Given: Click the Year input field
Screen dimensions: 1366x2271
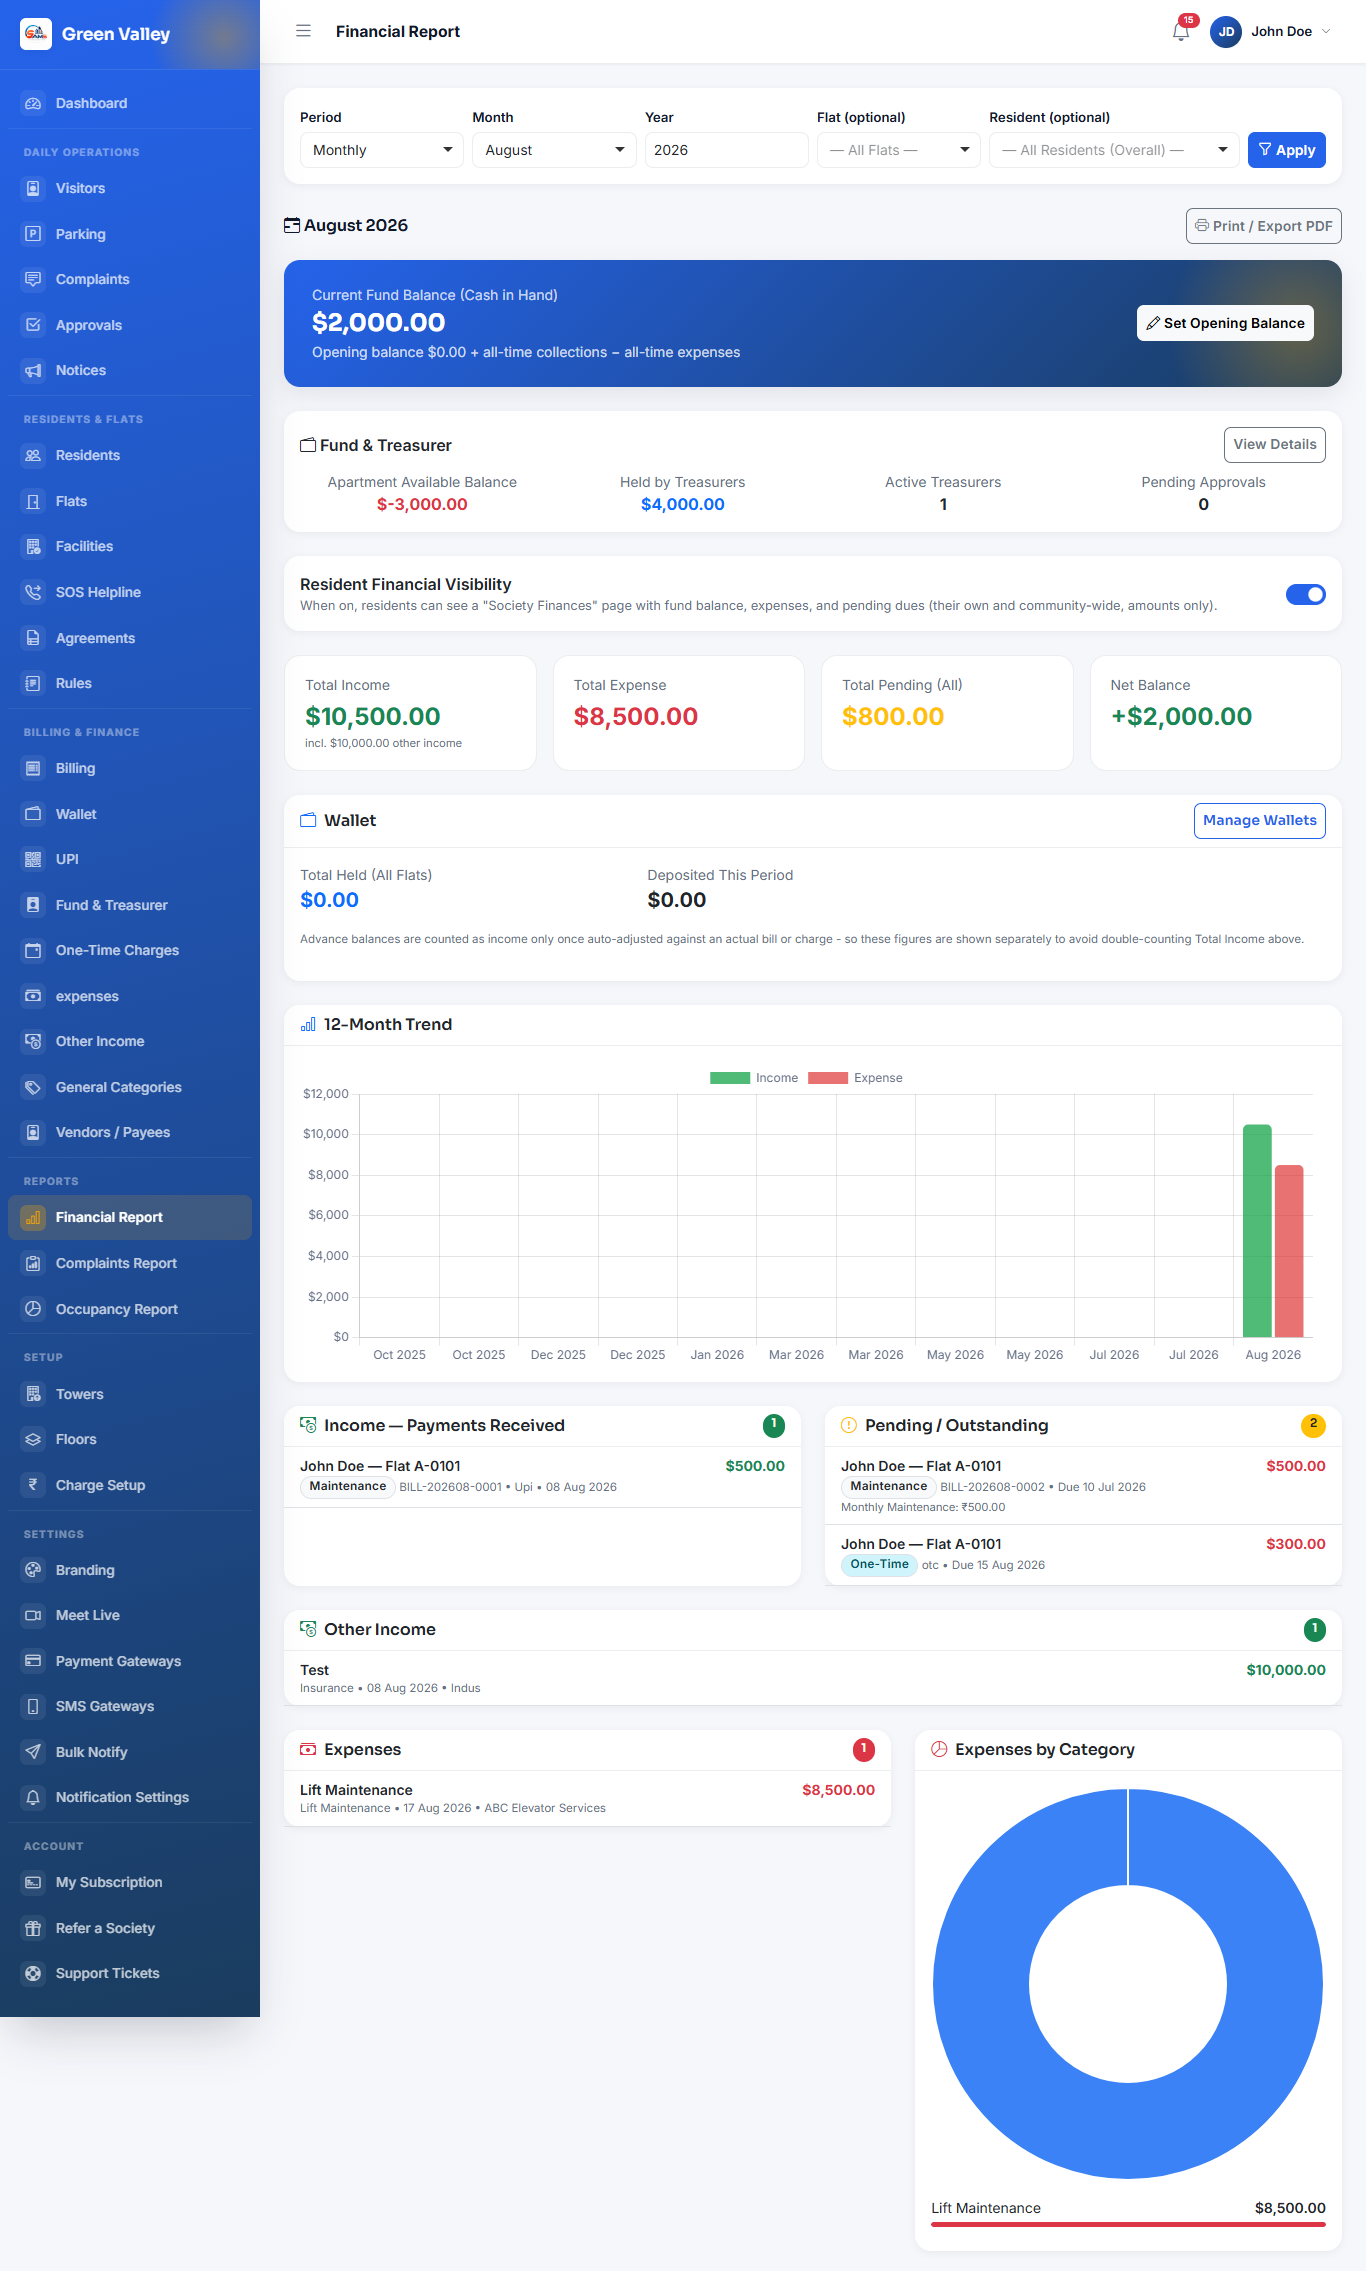Looking at the screenshot, I should click(x=726, y=150).
